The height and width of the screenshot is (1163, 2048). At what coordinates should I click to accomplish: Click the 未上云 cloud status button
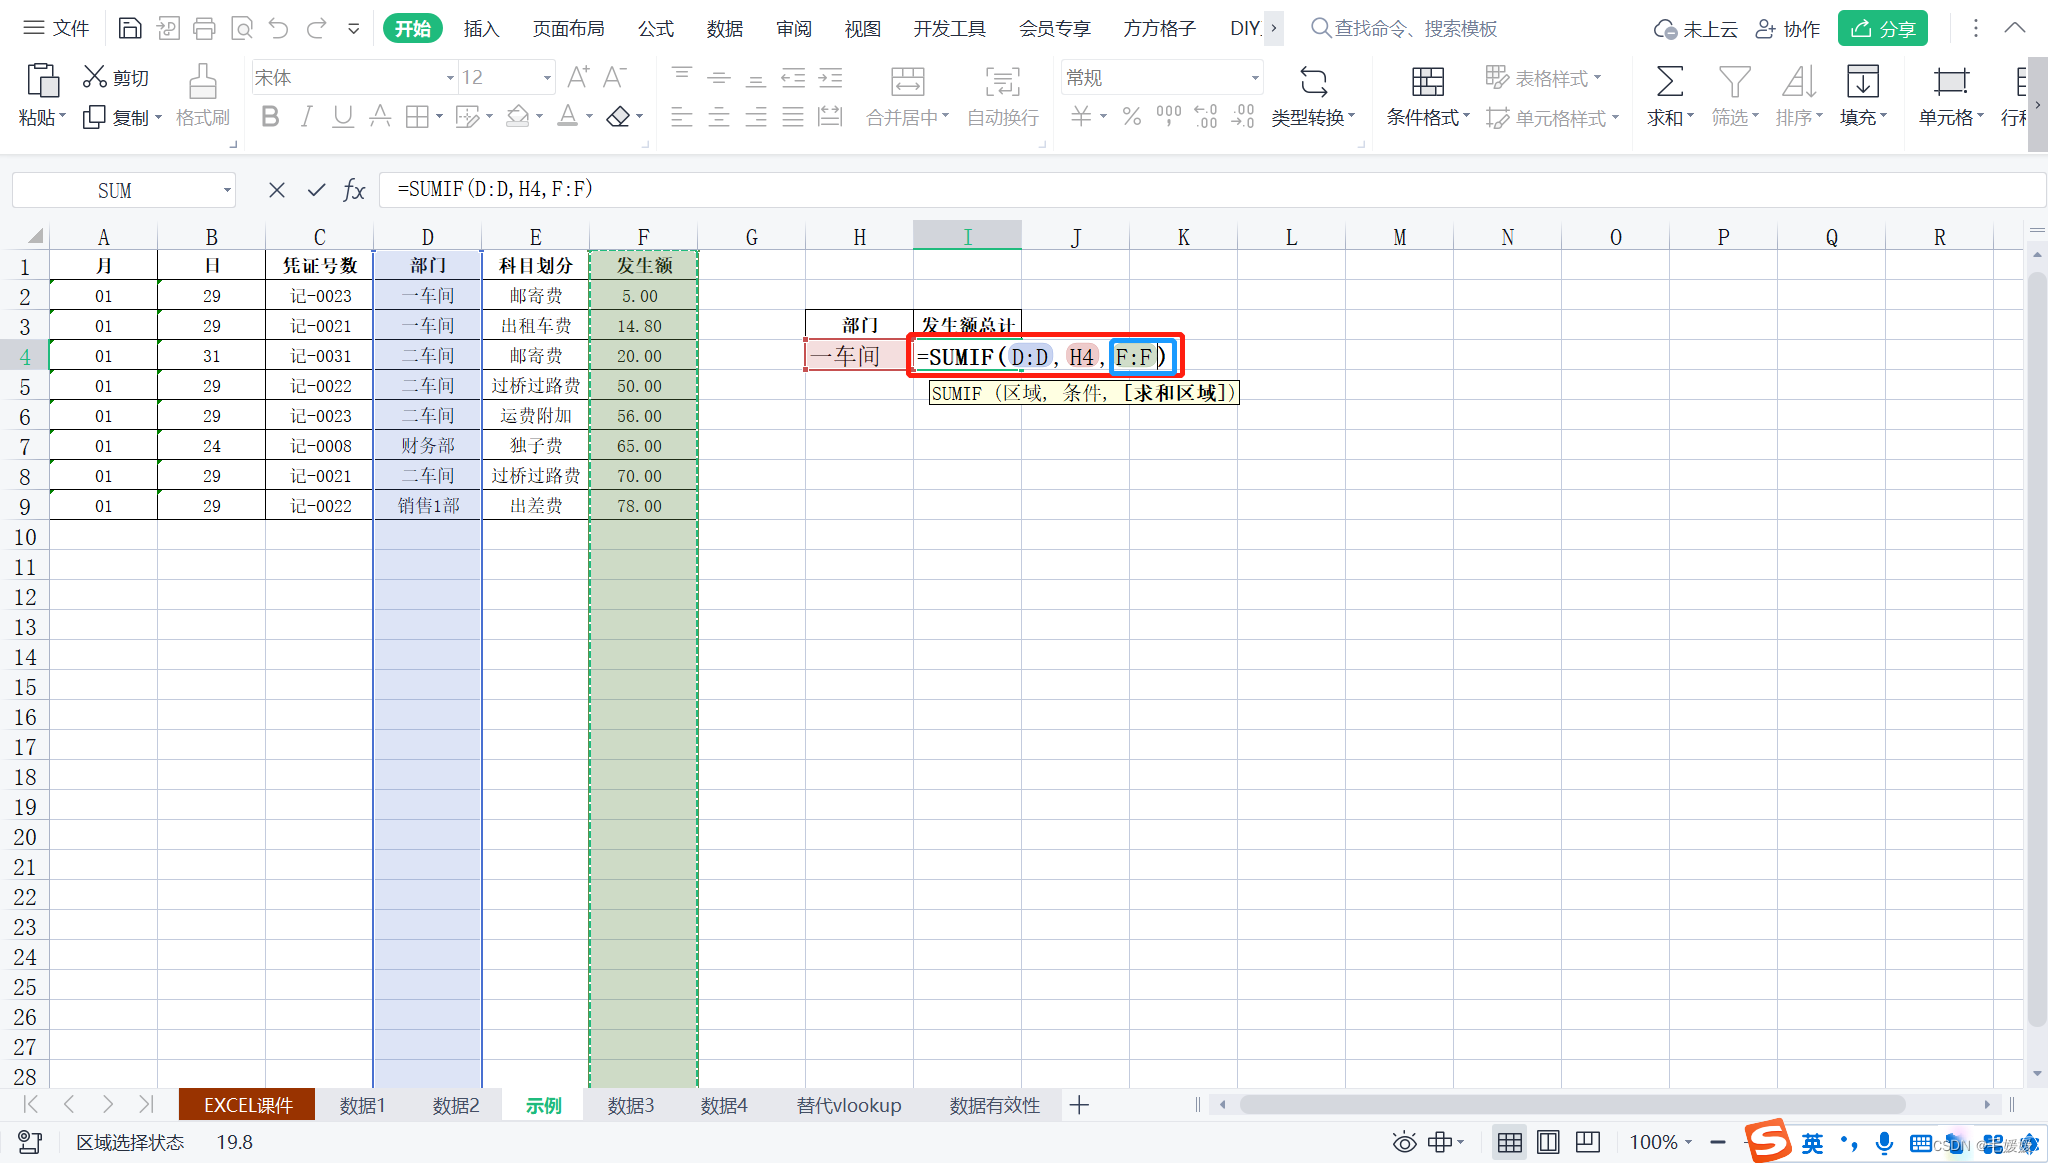[x=1695, y=28]
